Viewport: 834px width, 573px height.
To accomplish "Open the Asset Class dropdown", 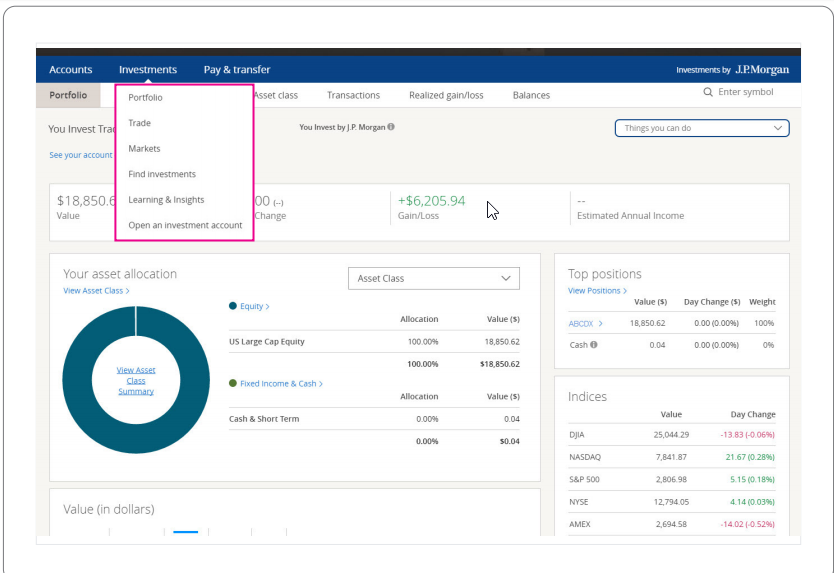I will (x=433, y=278).
